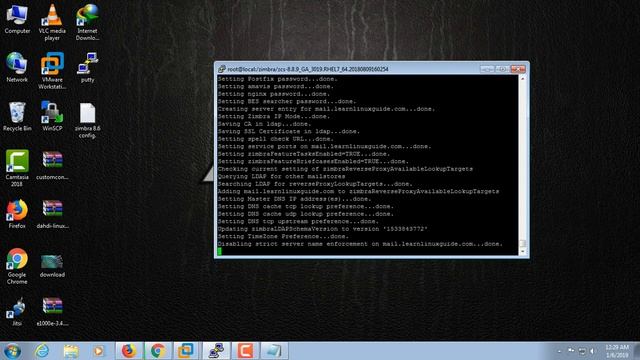Maximize the PuTTY terminal window

(502, 69)
